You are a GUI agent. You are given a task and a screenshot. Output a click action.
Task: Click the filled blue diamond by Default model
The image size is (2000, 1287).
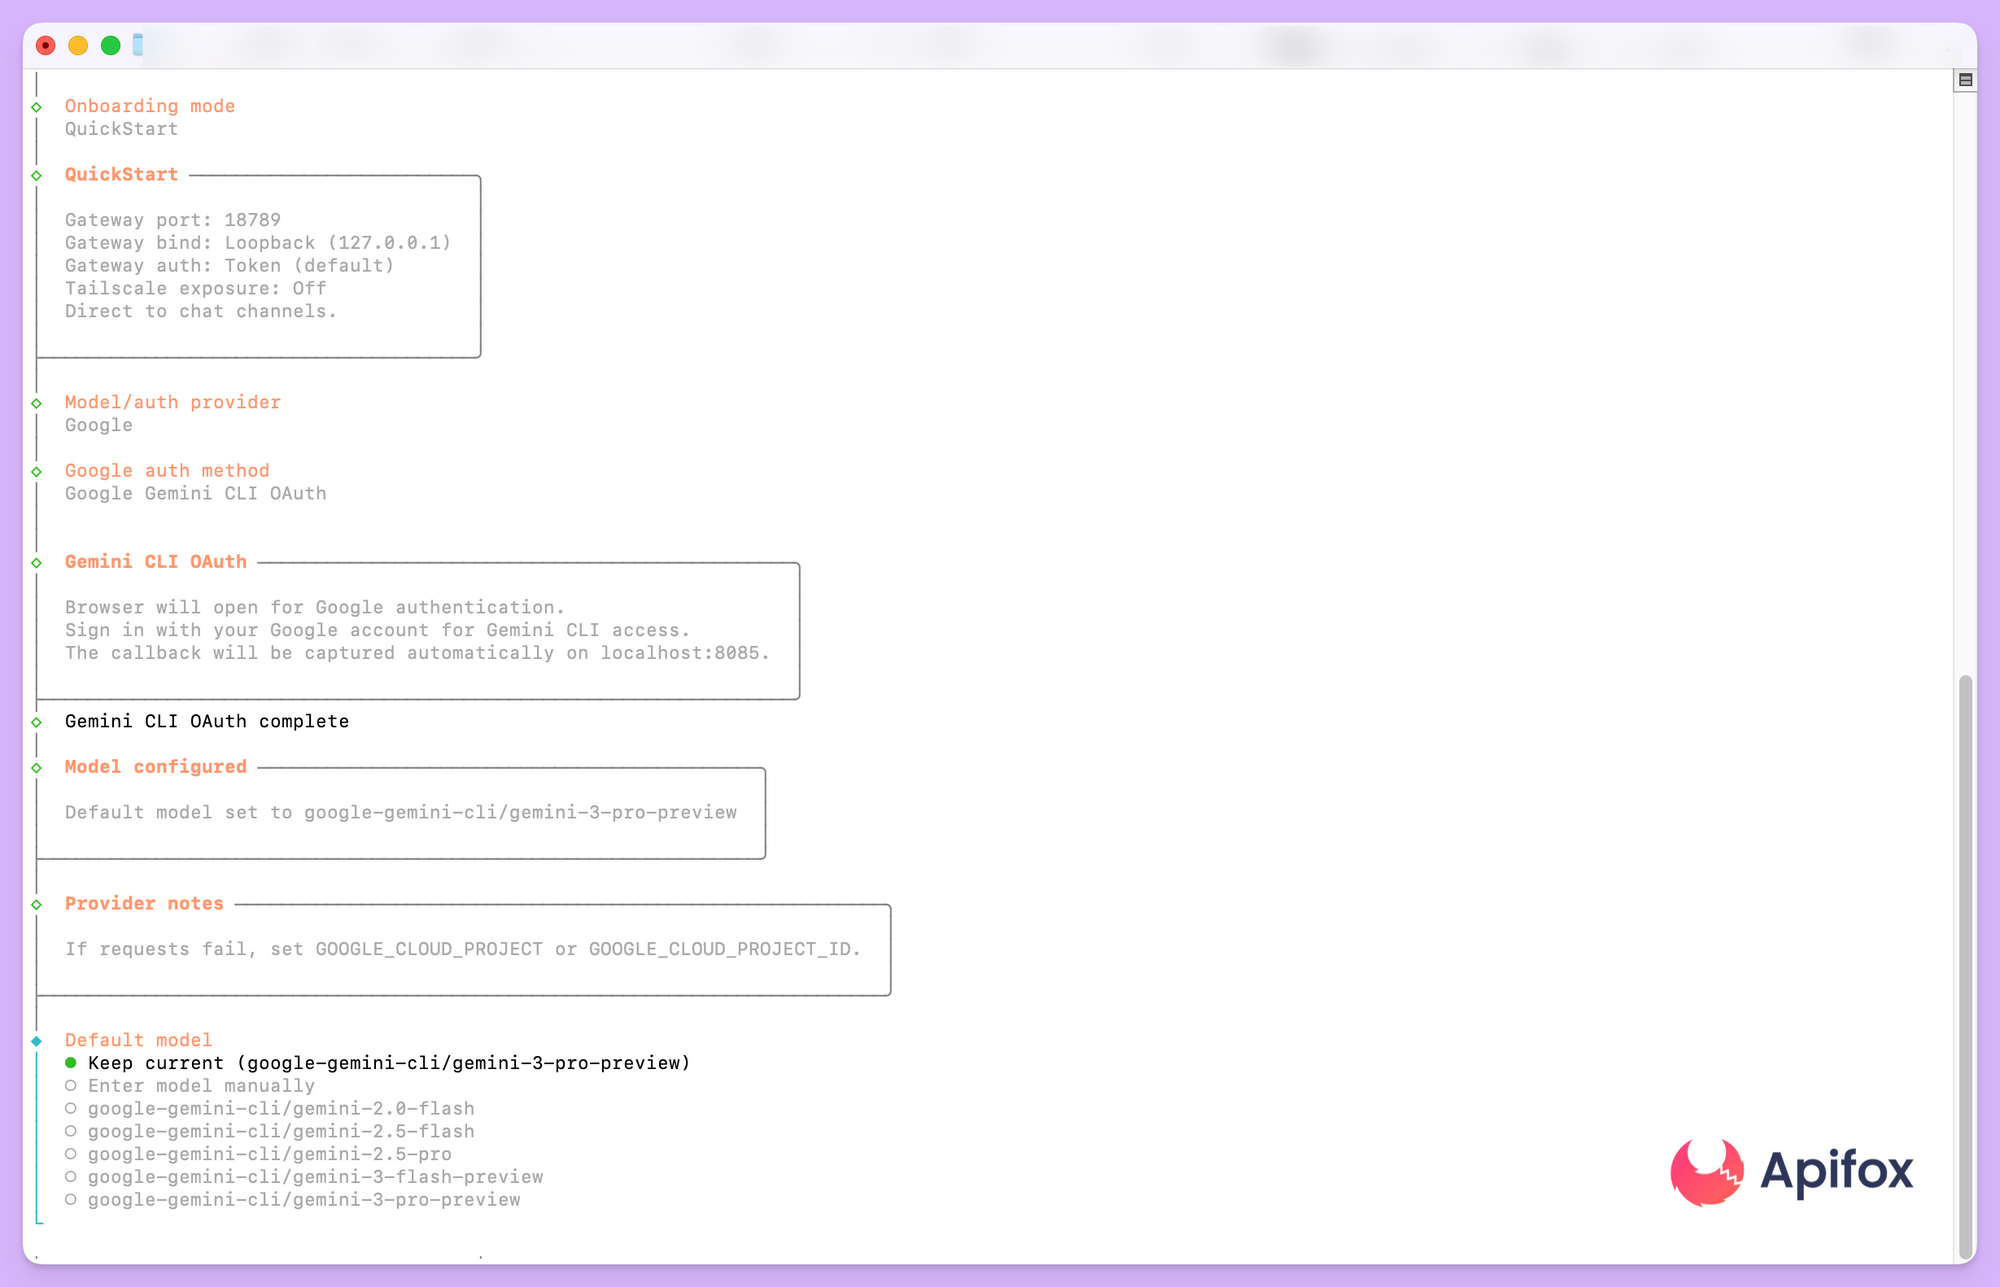(x=37, y=1041)
